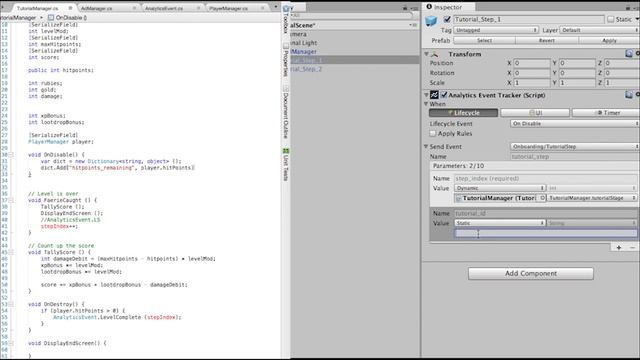Viewport: 640px width, 360px height.
Task: Click the OnDisable method icon in breadcrumb
Action: (x=51, y=18)
